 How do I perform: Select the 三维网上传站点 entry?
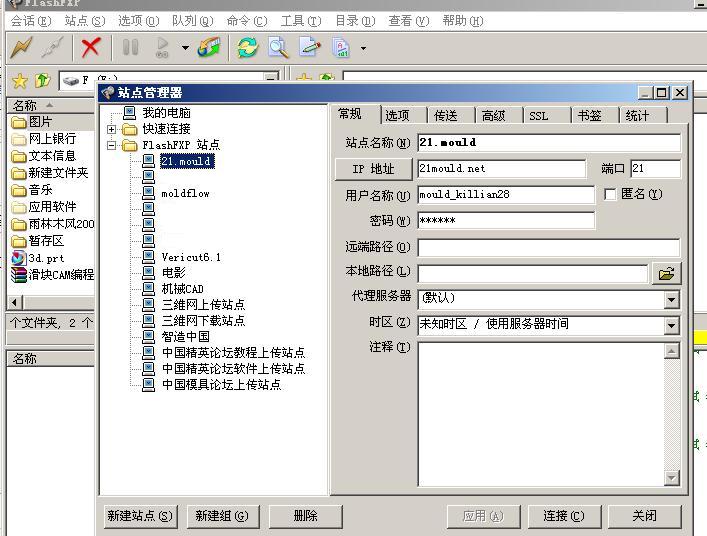click(203, 304)
